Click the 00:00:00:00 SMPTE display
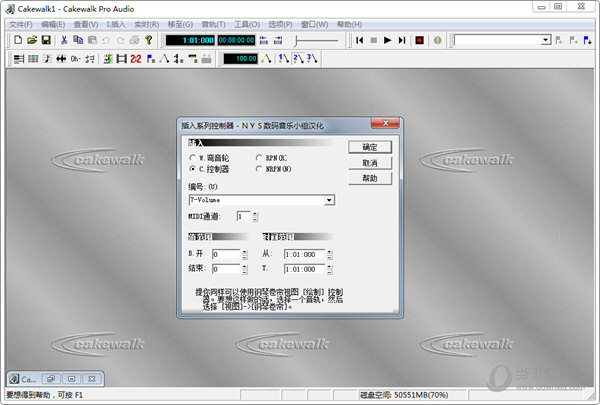This screenshot has width=600, height=405. pyautogui.click(x=236, y=40)
